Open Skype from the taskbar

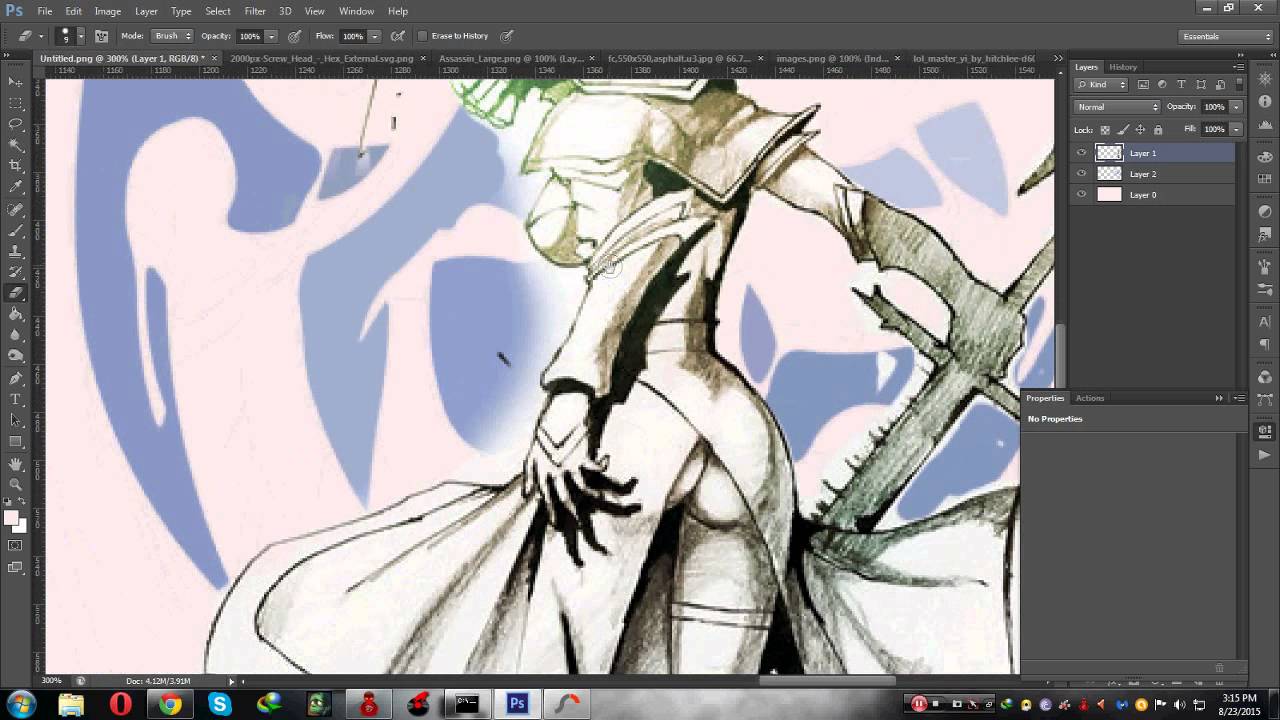[x=219, y=705]
